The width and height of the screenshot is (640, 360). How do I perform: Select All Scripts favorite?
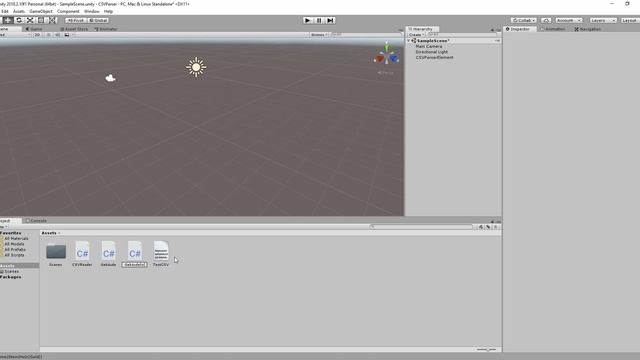[x=14, y=255]
